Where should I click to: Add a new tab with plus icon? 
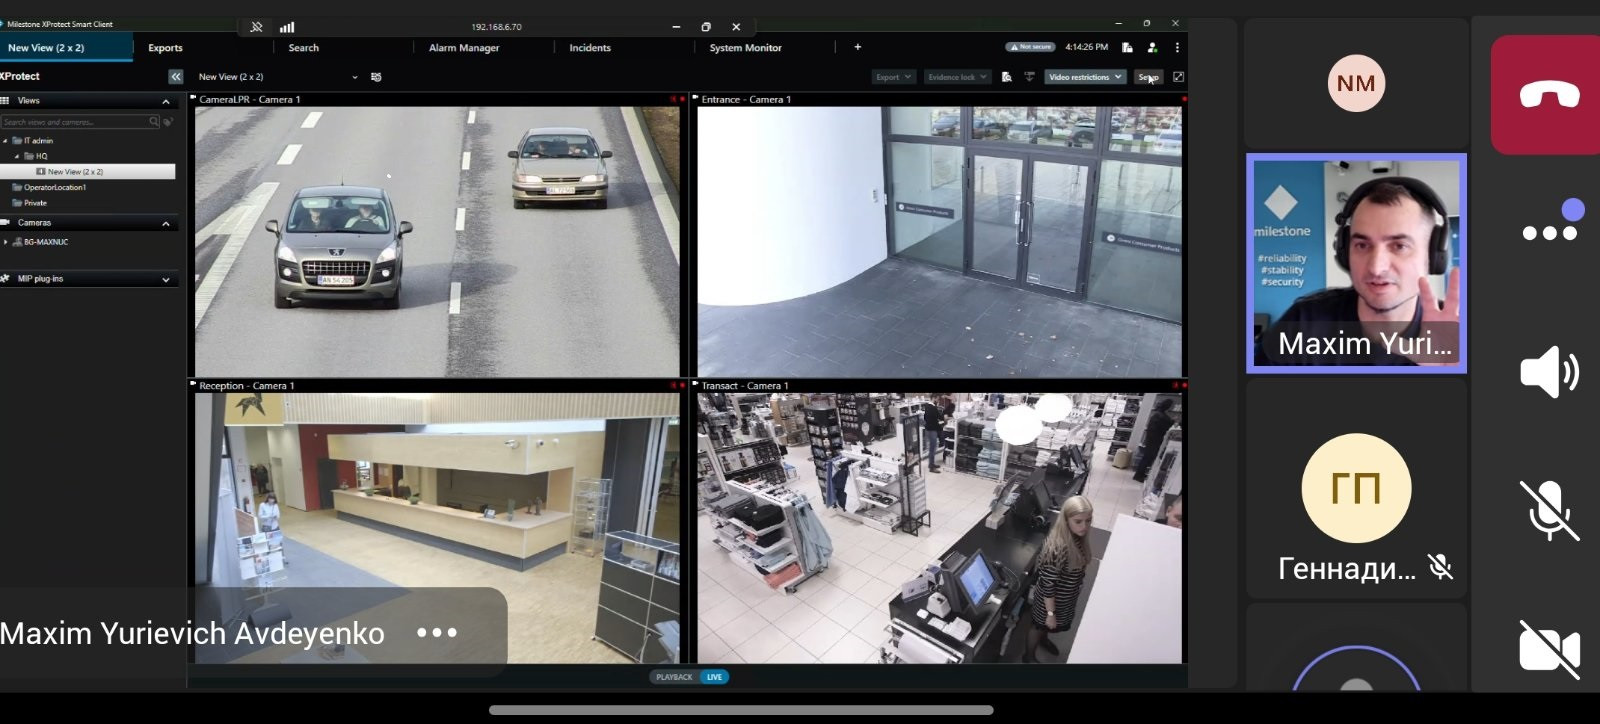click(857, 47)
